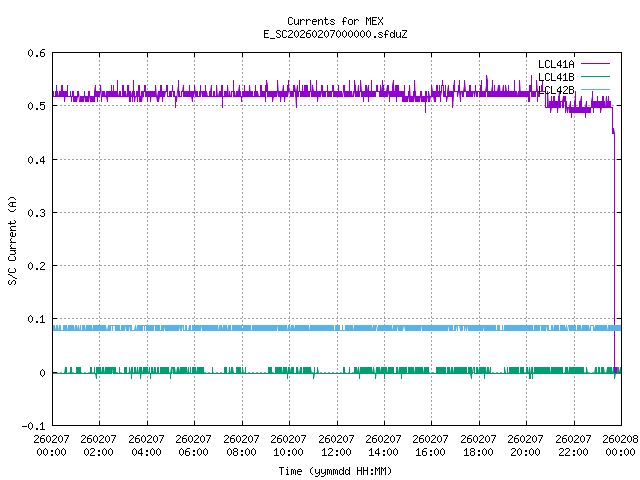Select the 260207 18:00 time tick label
The image size is (640, 480).
pos(478,445)
